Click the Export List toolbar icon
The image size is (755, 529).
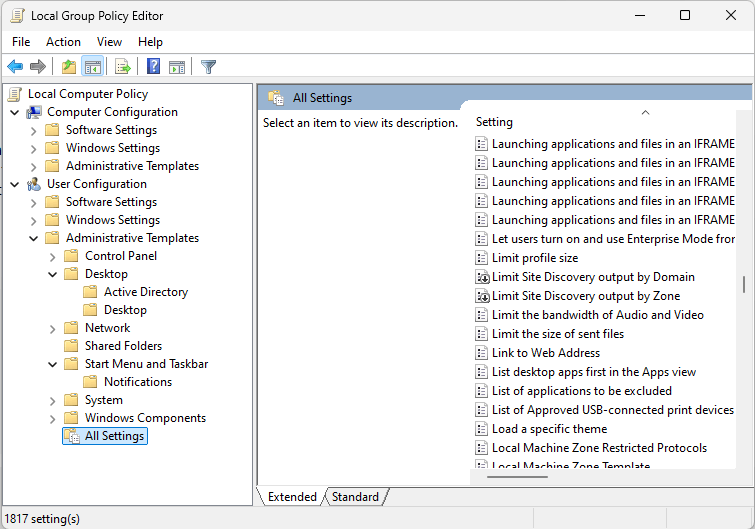pyautogui.click(x=123, y=66)
